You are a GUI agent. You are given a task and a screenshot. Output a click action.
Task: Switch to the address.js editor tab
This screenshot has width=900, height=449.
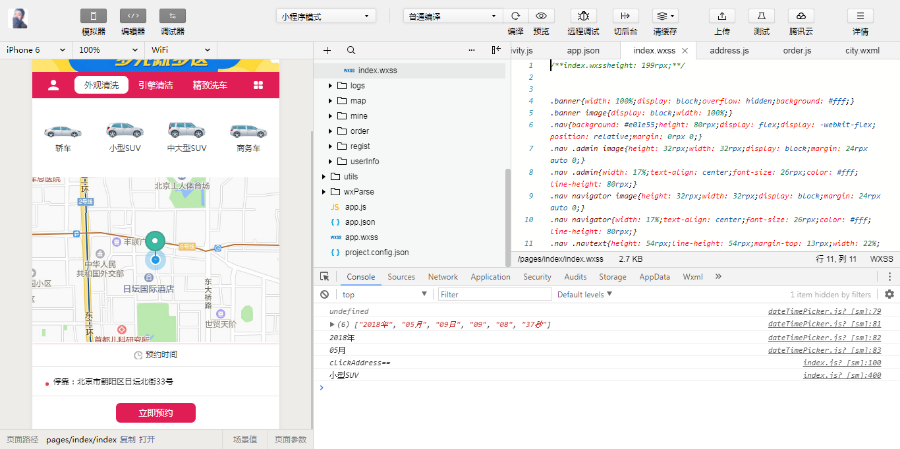[729, 50]
